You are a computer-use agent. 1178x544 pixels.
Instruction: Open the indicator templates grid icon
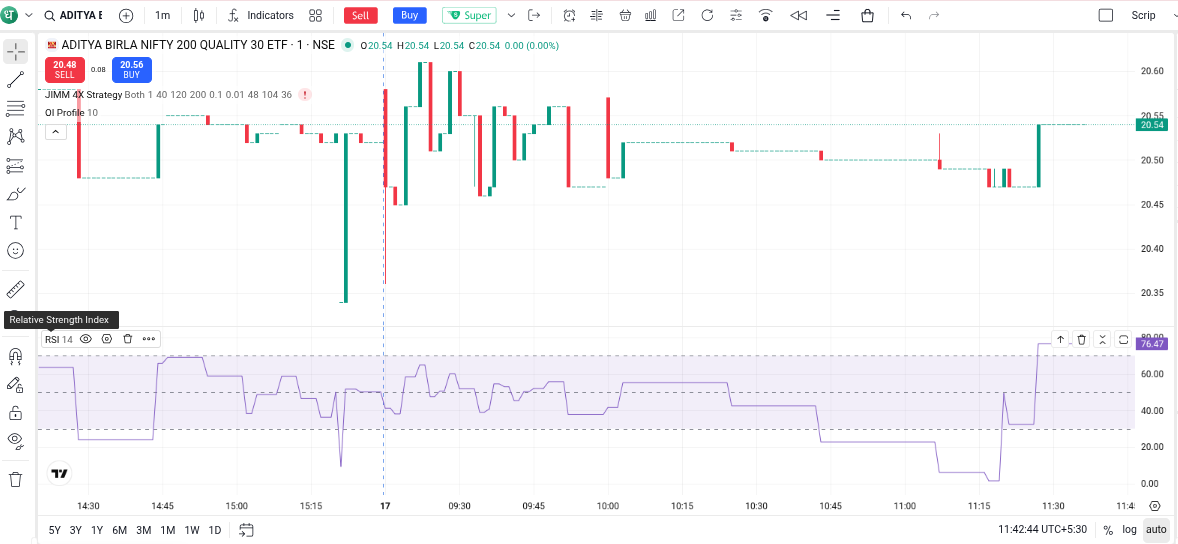pos(316,15)
